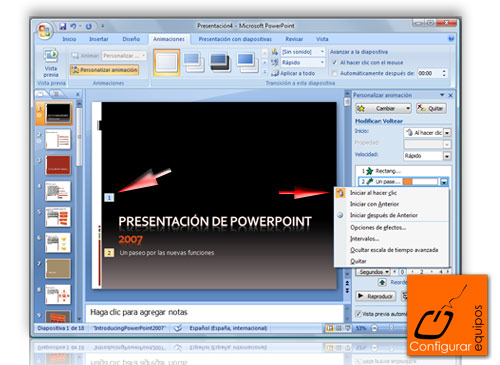Enable 'Automáticamente después de' checkbox
500x365 pixels.
(x=334, y=73)
